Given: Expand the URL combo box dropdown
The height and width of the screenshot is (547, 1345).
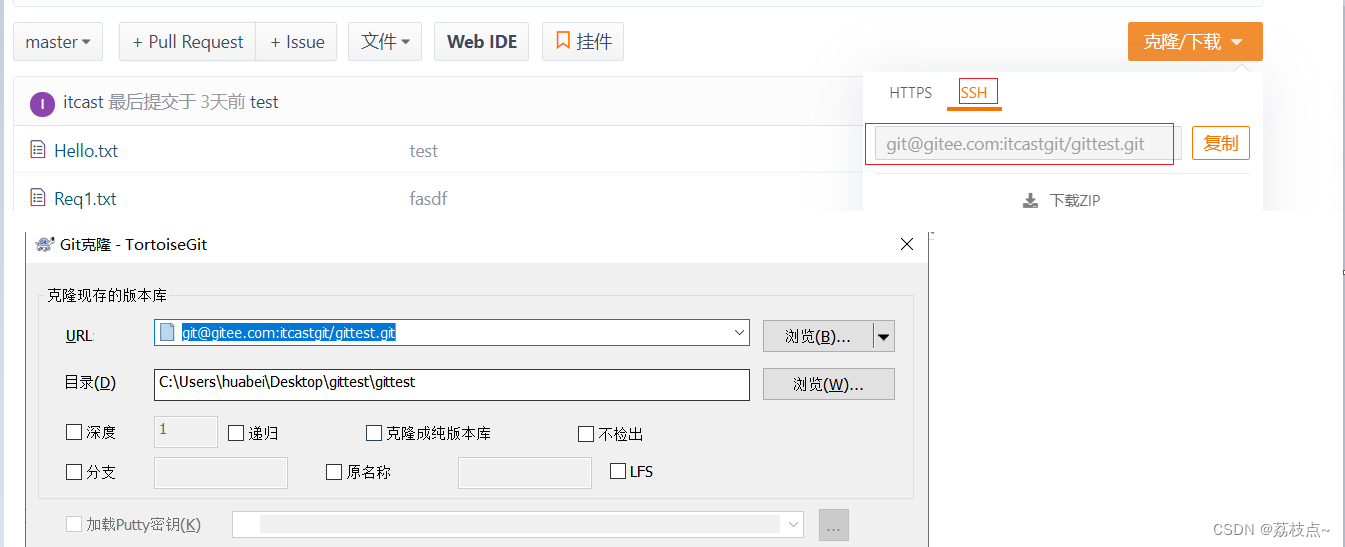Looking at the screenshot, I should (739, 332).
